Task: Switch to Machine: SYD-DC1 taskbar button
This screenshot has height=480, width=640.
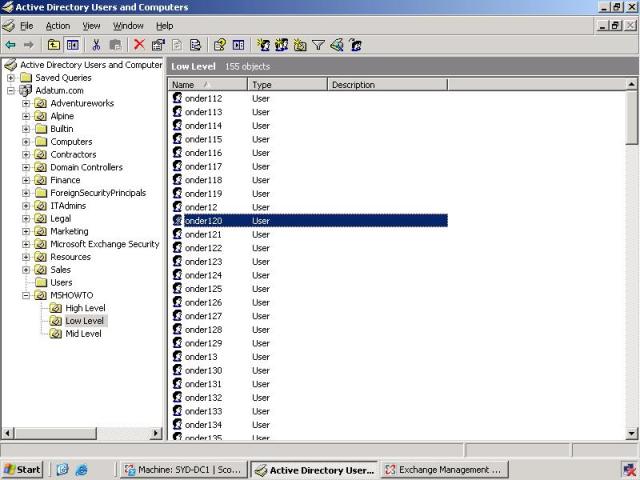Action: (x=184, y=470)
